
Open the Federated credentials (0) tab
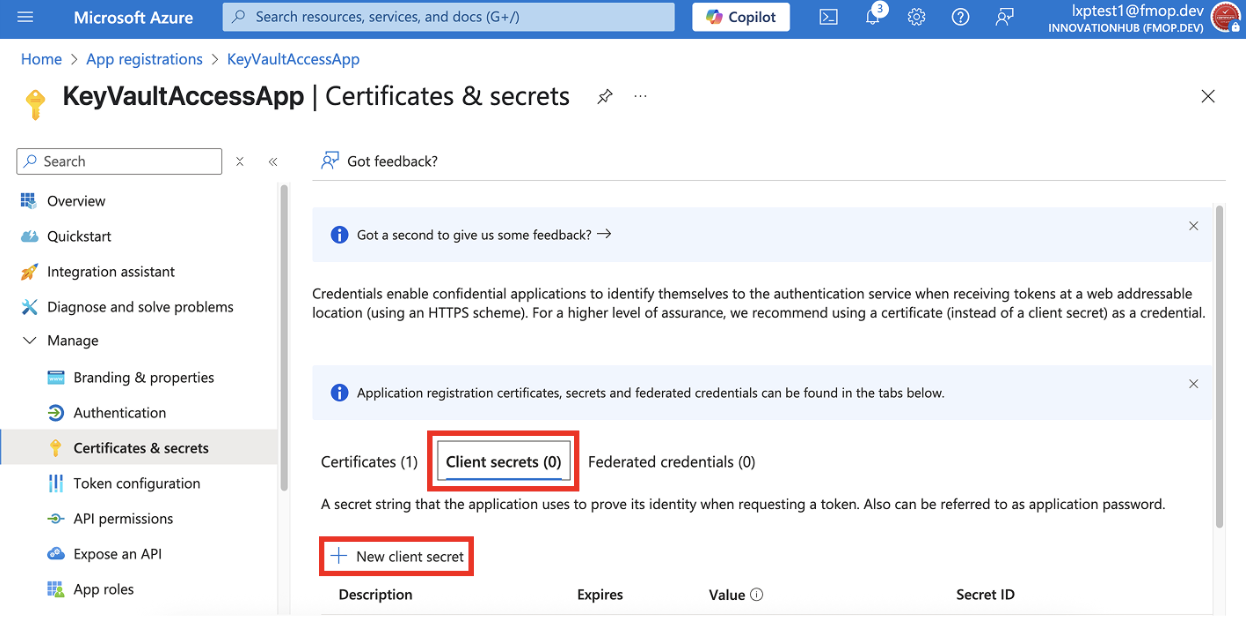[672, 462]
